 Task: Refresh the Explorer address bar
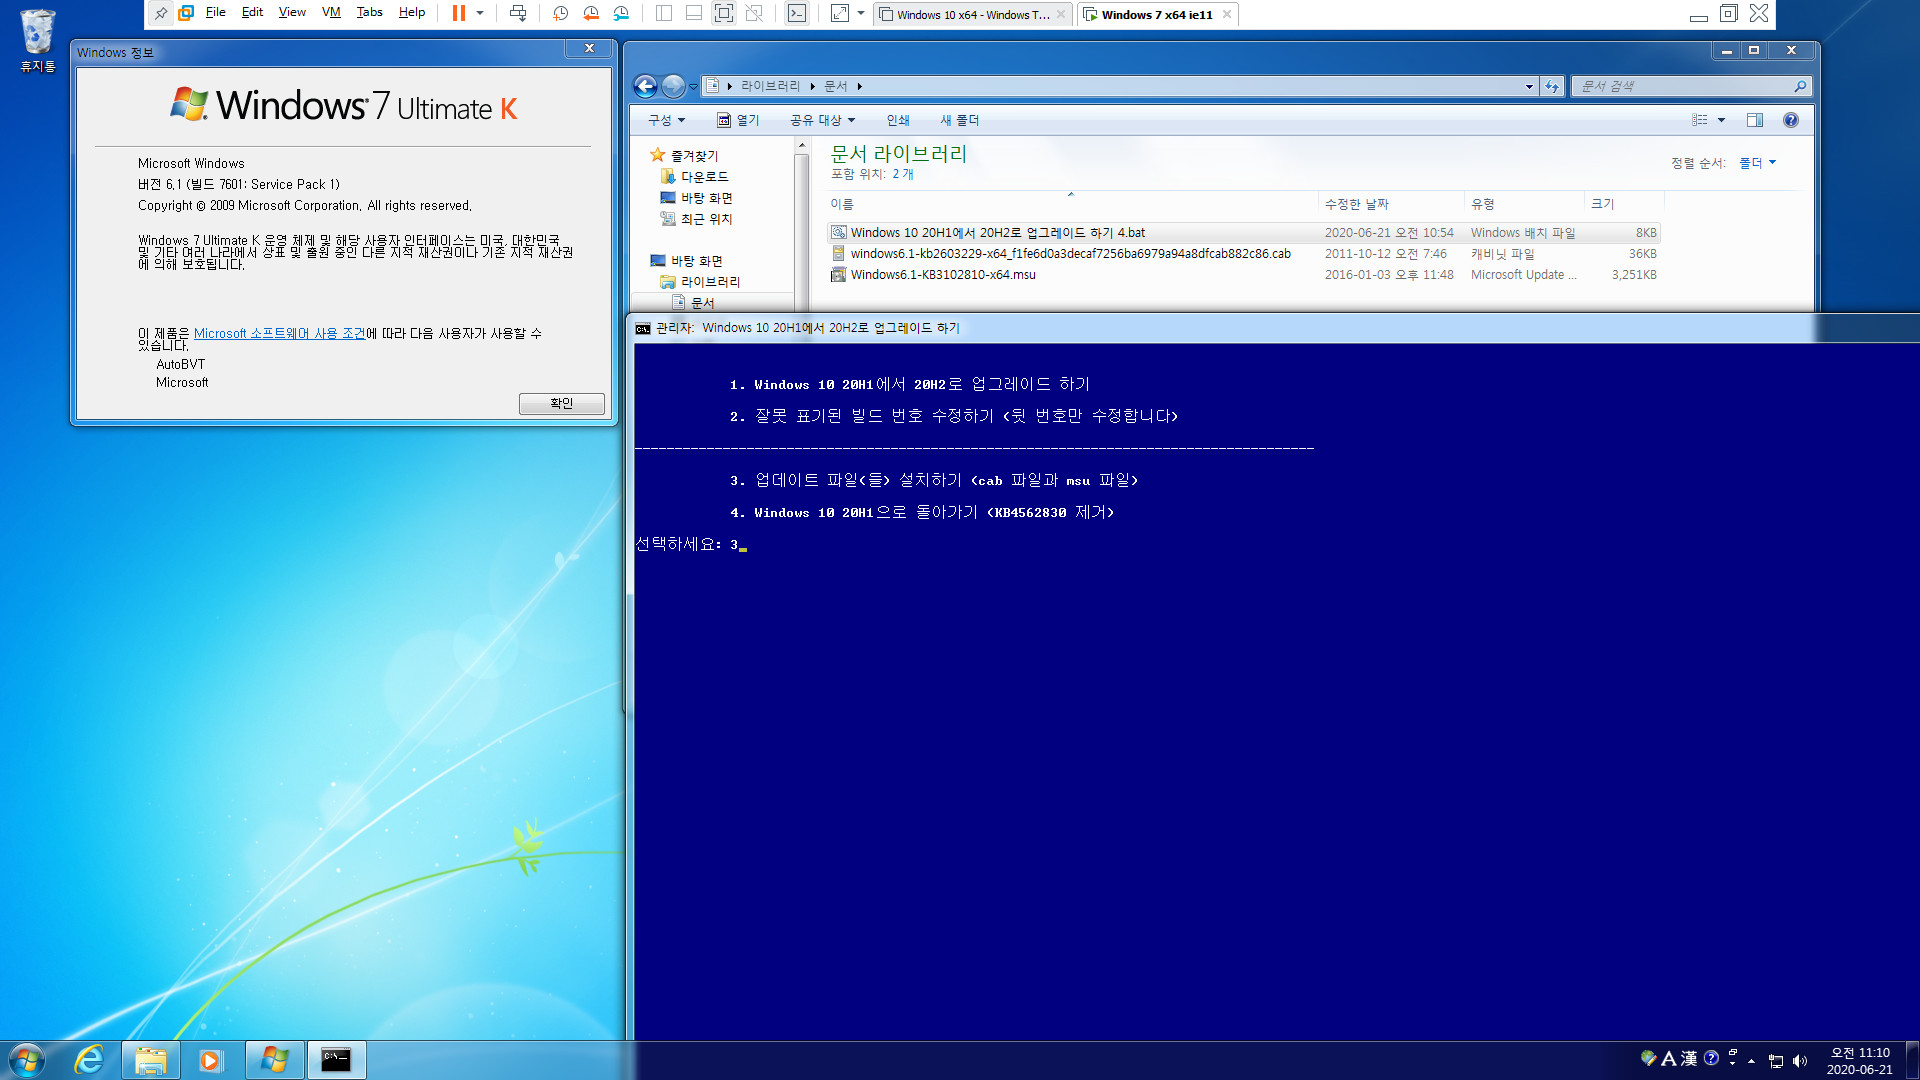(x=1552, y=87)
